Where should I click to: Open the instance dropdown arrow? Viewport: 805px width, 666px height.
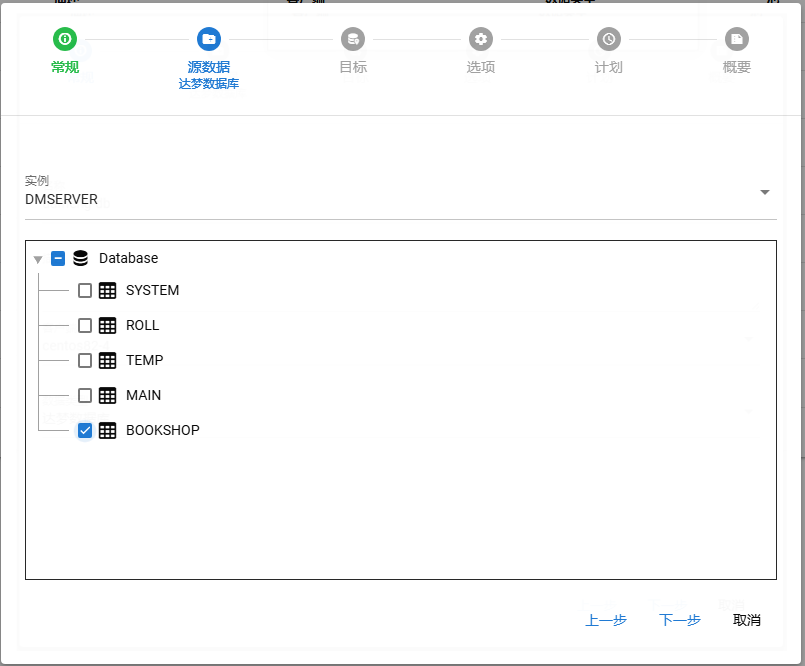point(765,192)
